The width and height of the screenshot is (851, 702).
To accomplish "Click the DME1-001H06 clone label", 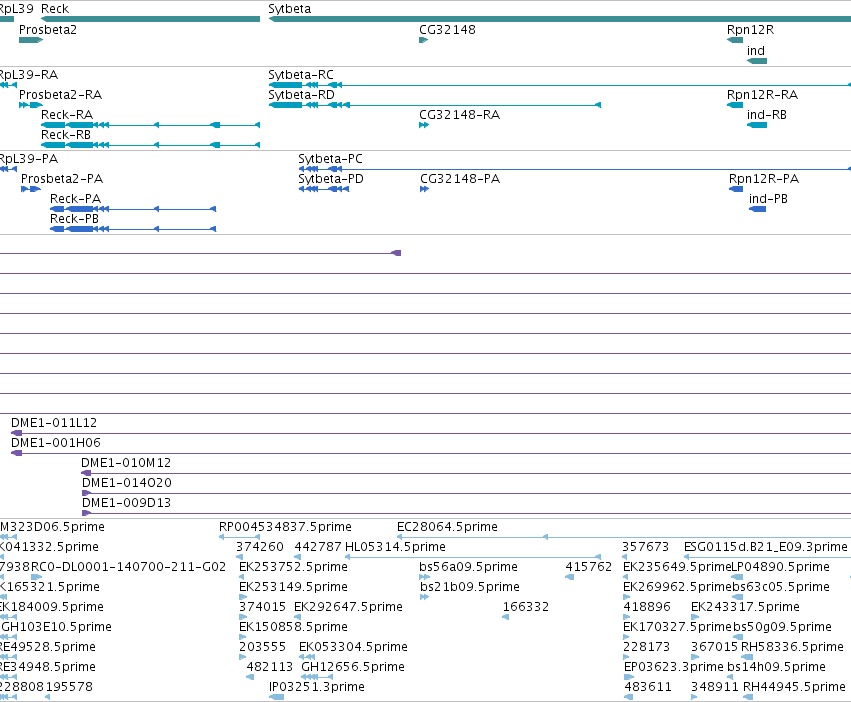I will click(56, 442).
